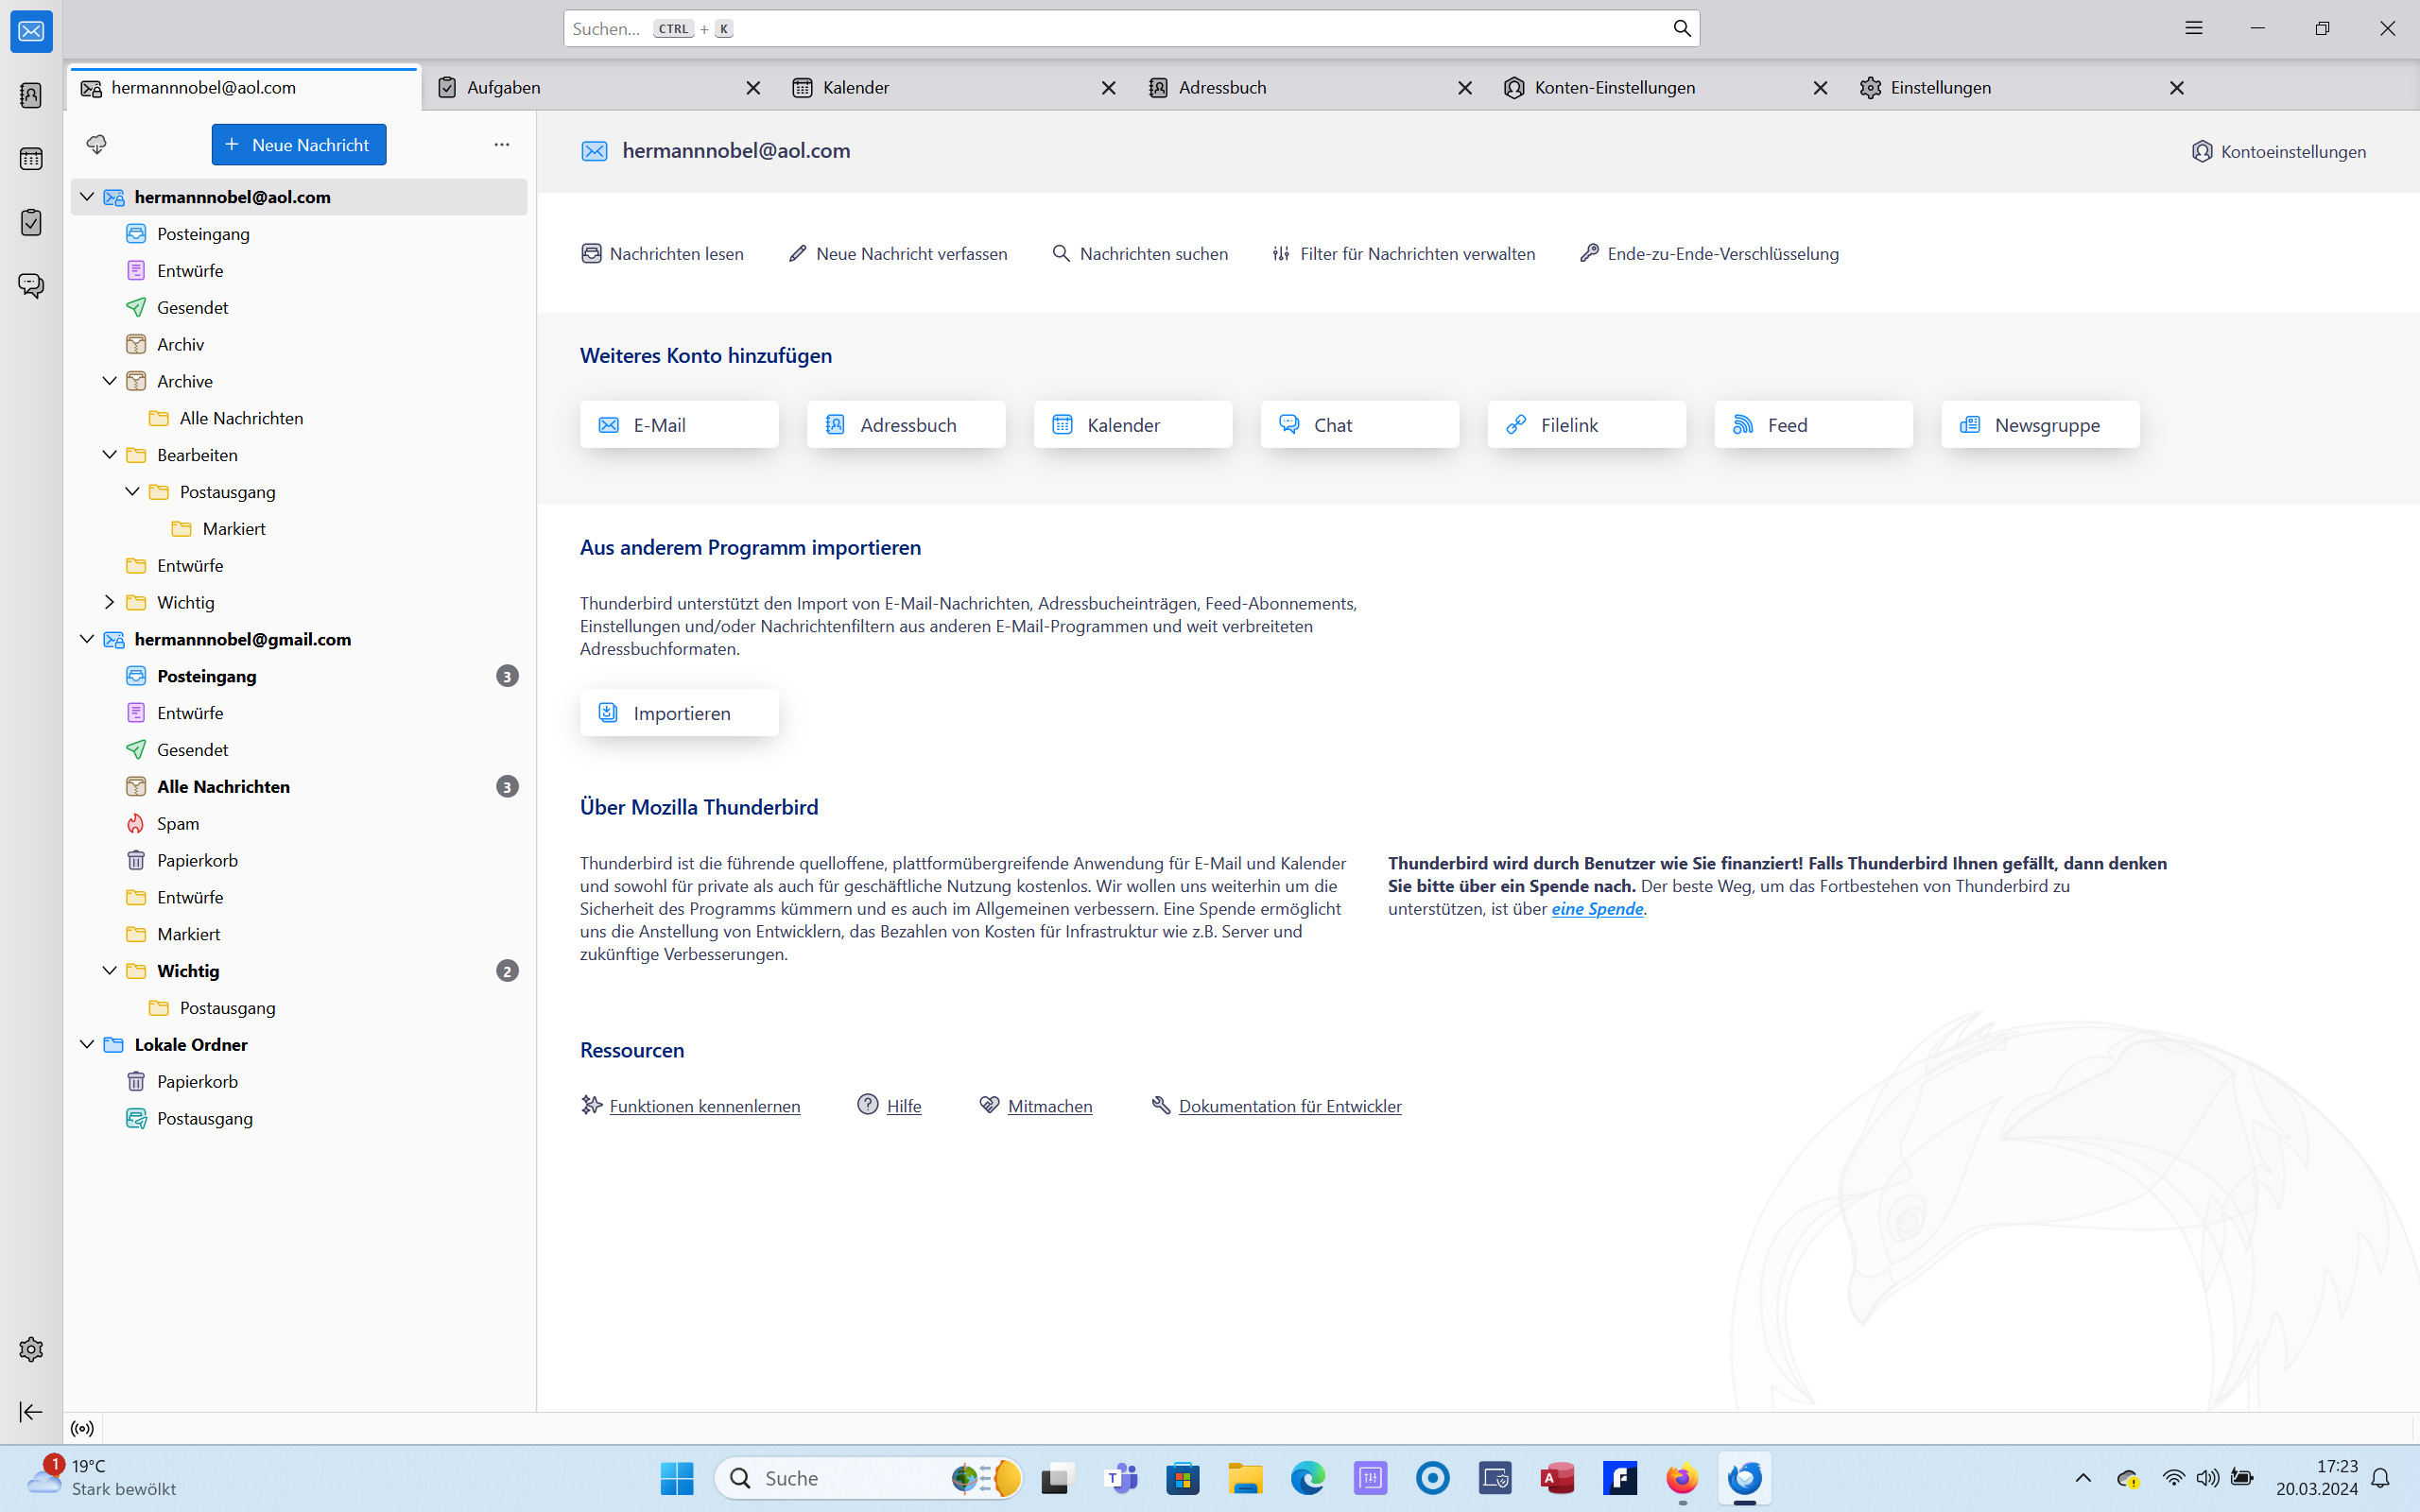Open Windows notification bell
2420x1512 pixels.
2381,1478
